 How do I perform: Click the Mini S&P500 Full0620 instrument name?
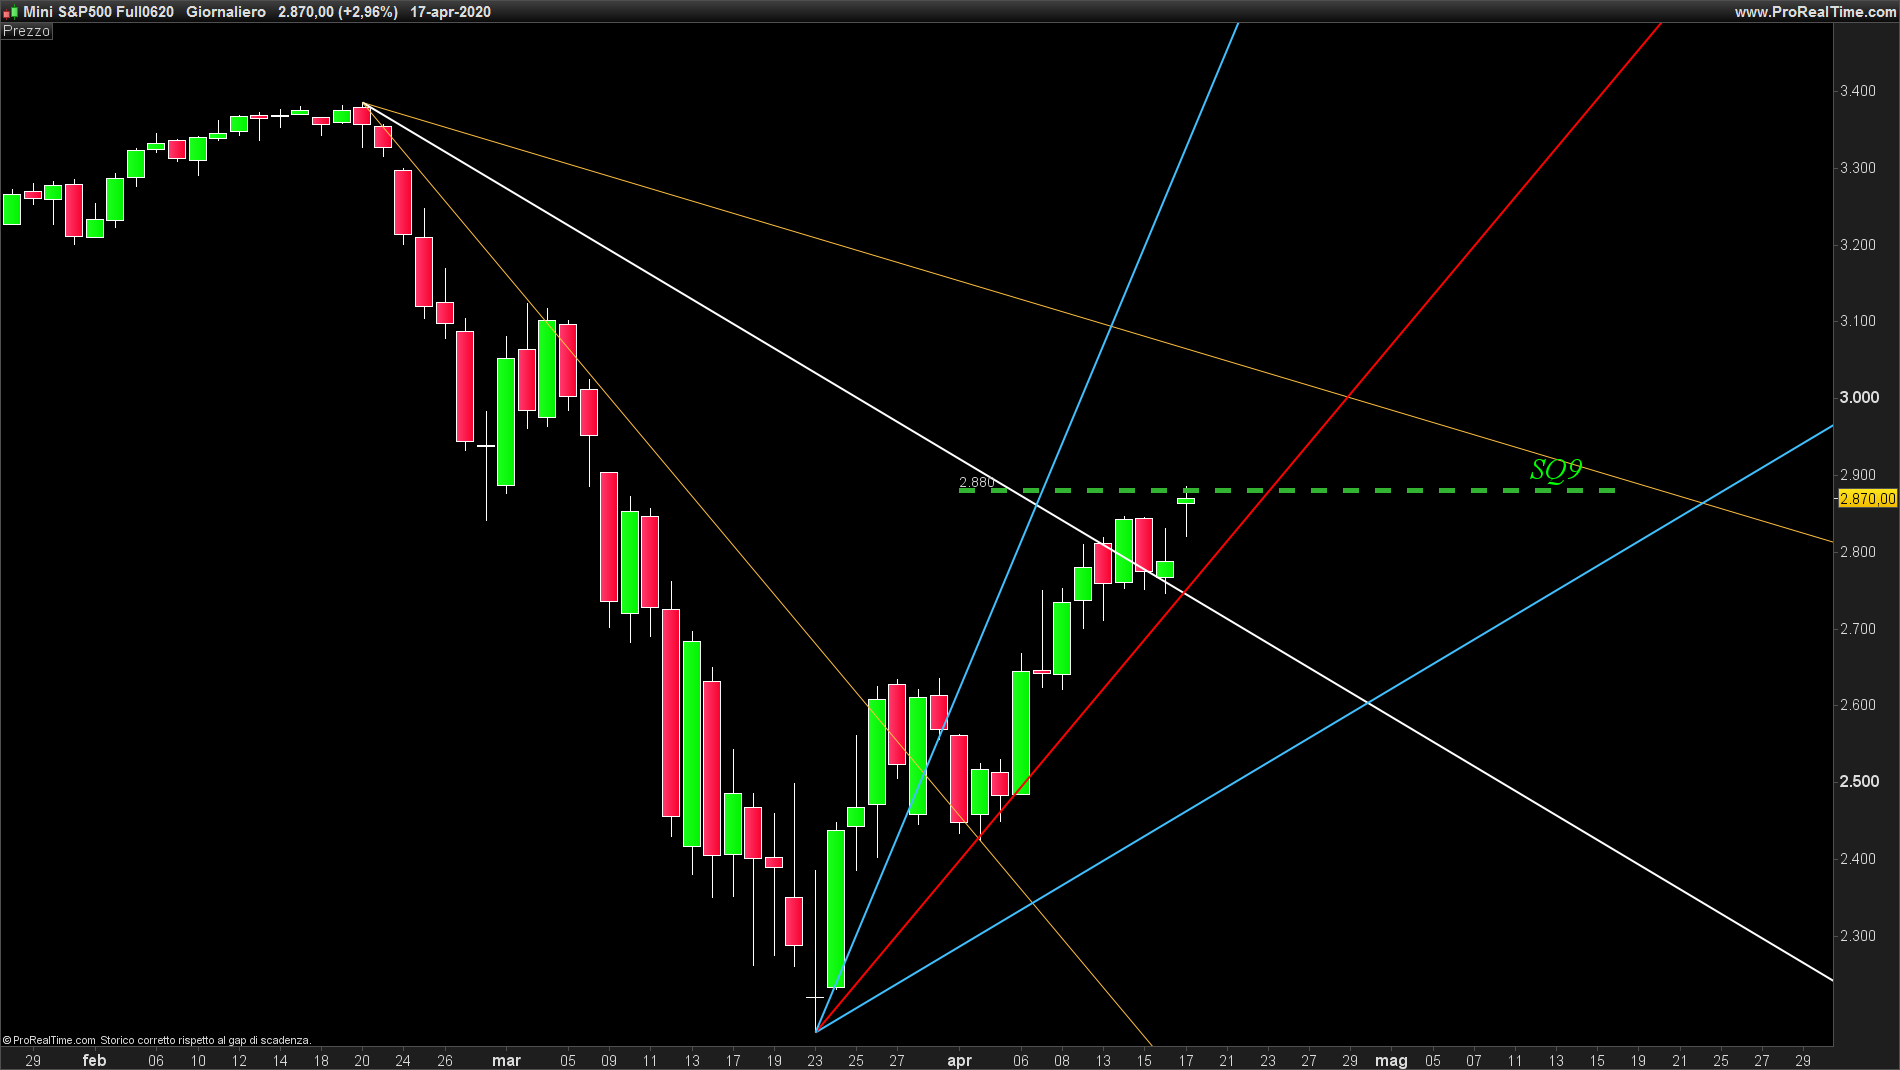pos(98,12)
